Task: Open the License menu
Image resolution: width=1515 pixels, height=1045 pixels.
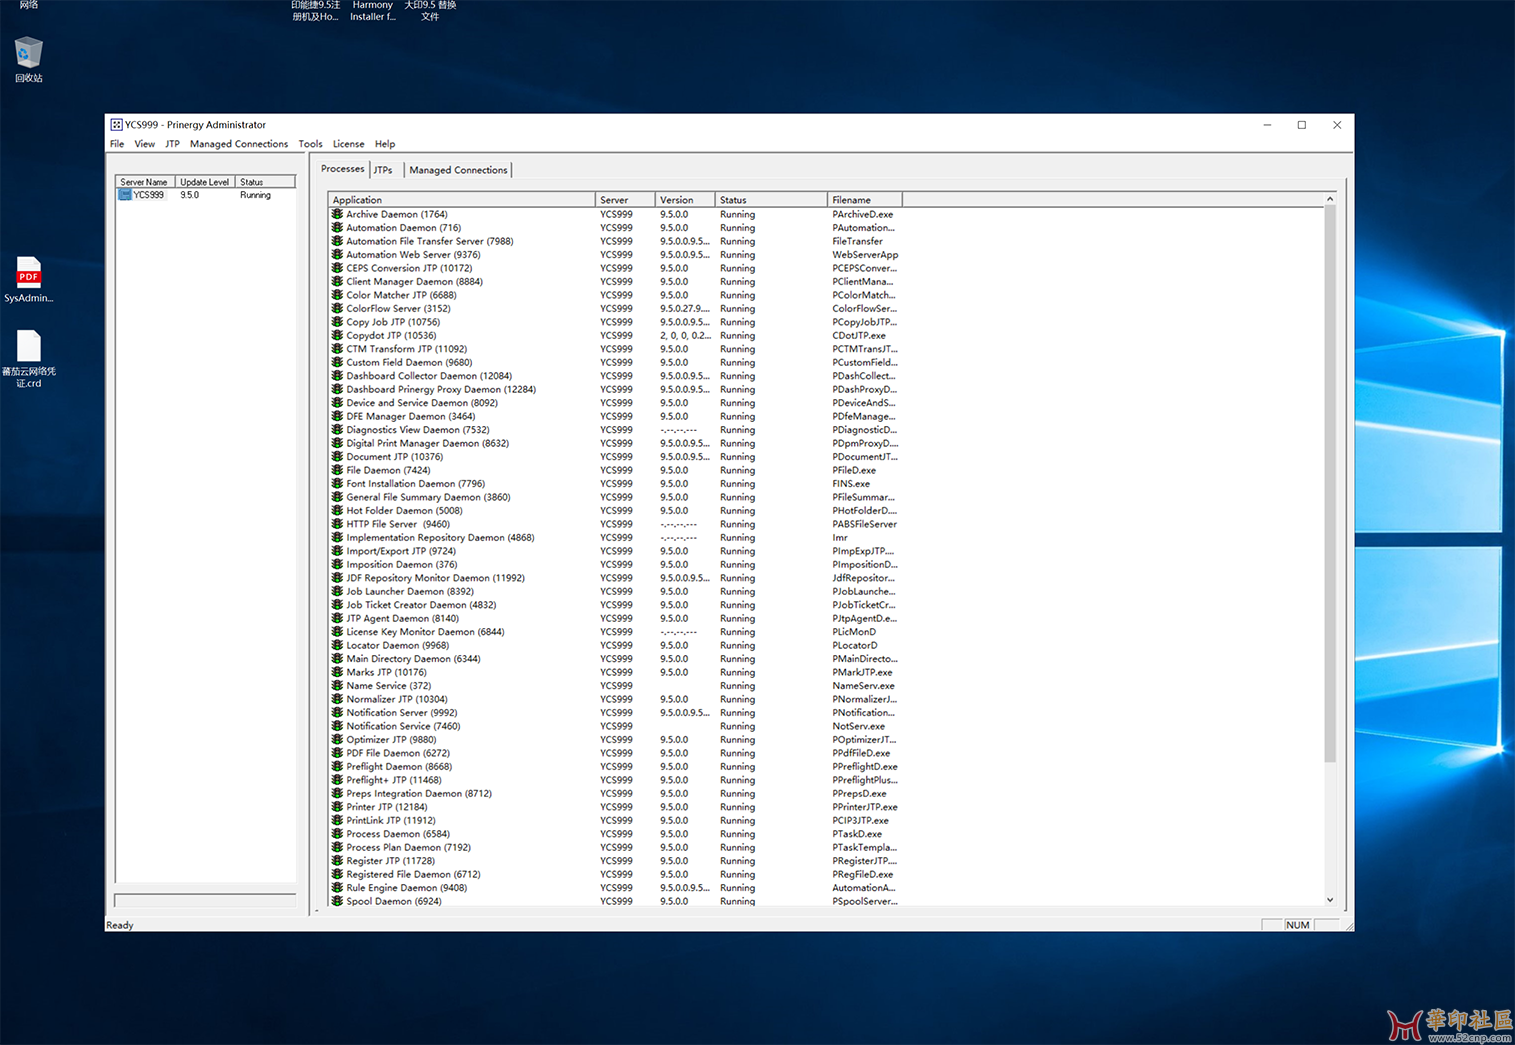Action: tap(348, 144)
